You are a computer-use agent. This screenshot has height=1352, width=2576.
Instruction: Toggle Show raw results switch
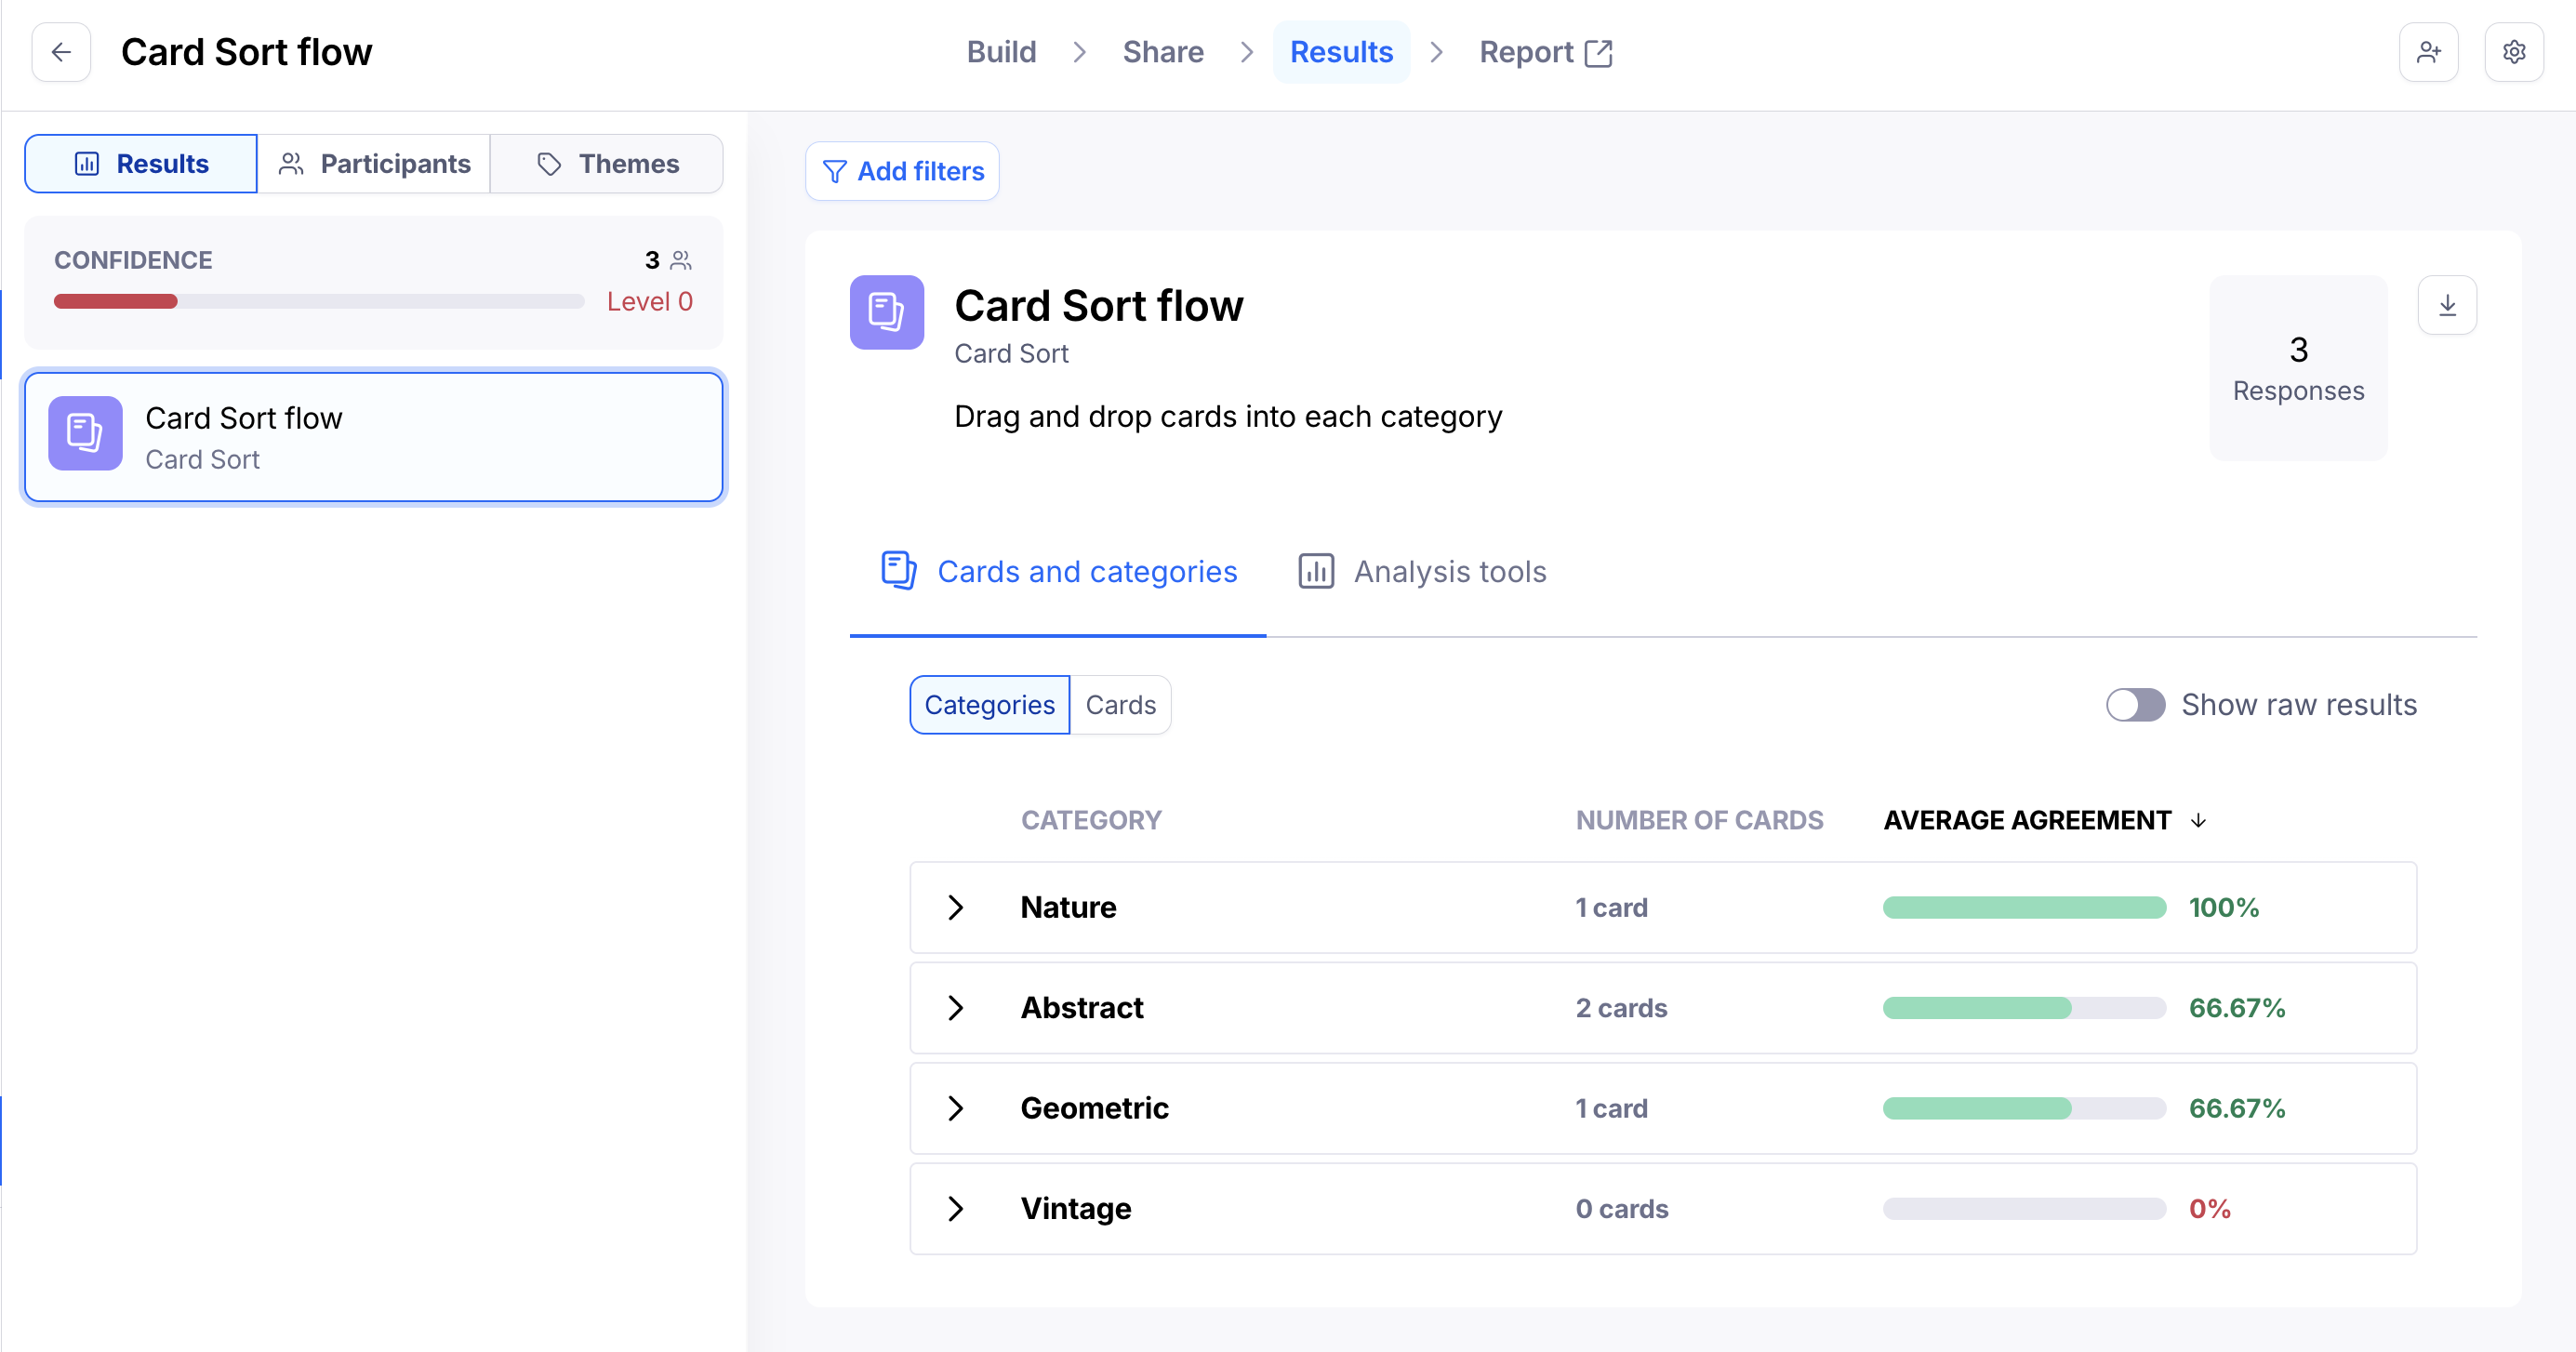(x=2135, y=704)
